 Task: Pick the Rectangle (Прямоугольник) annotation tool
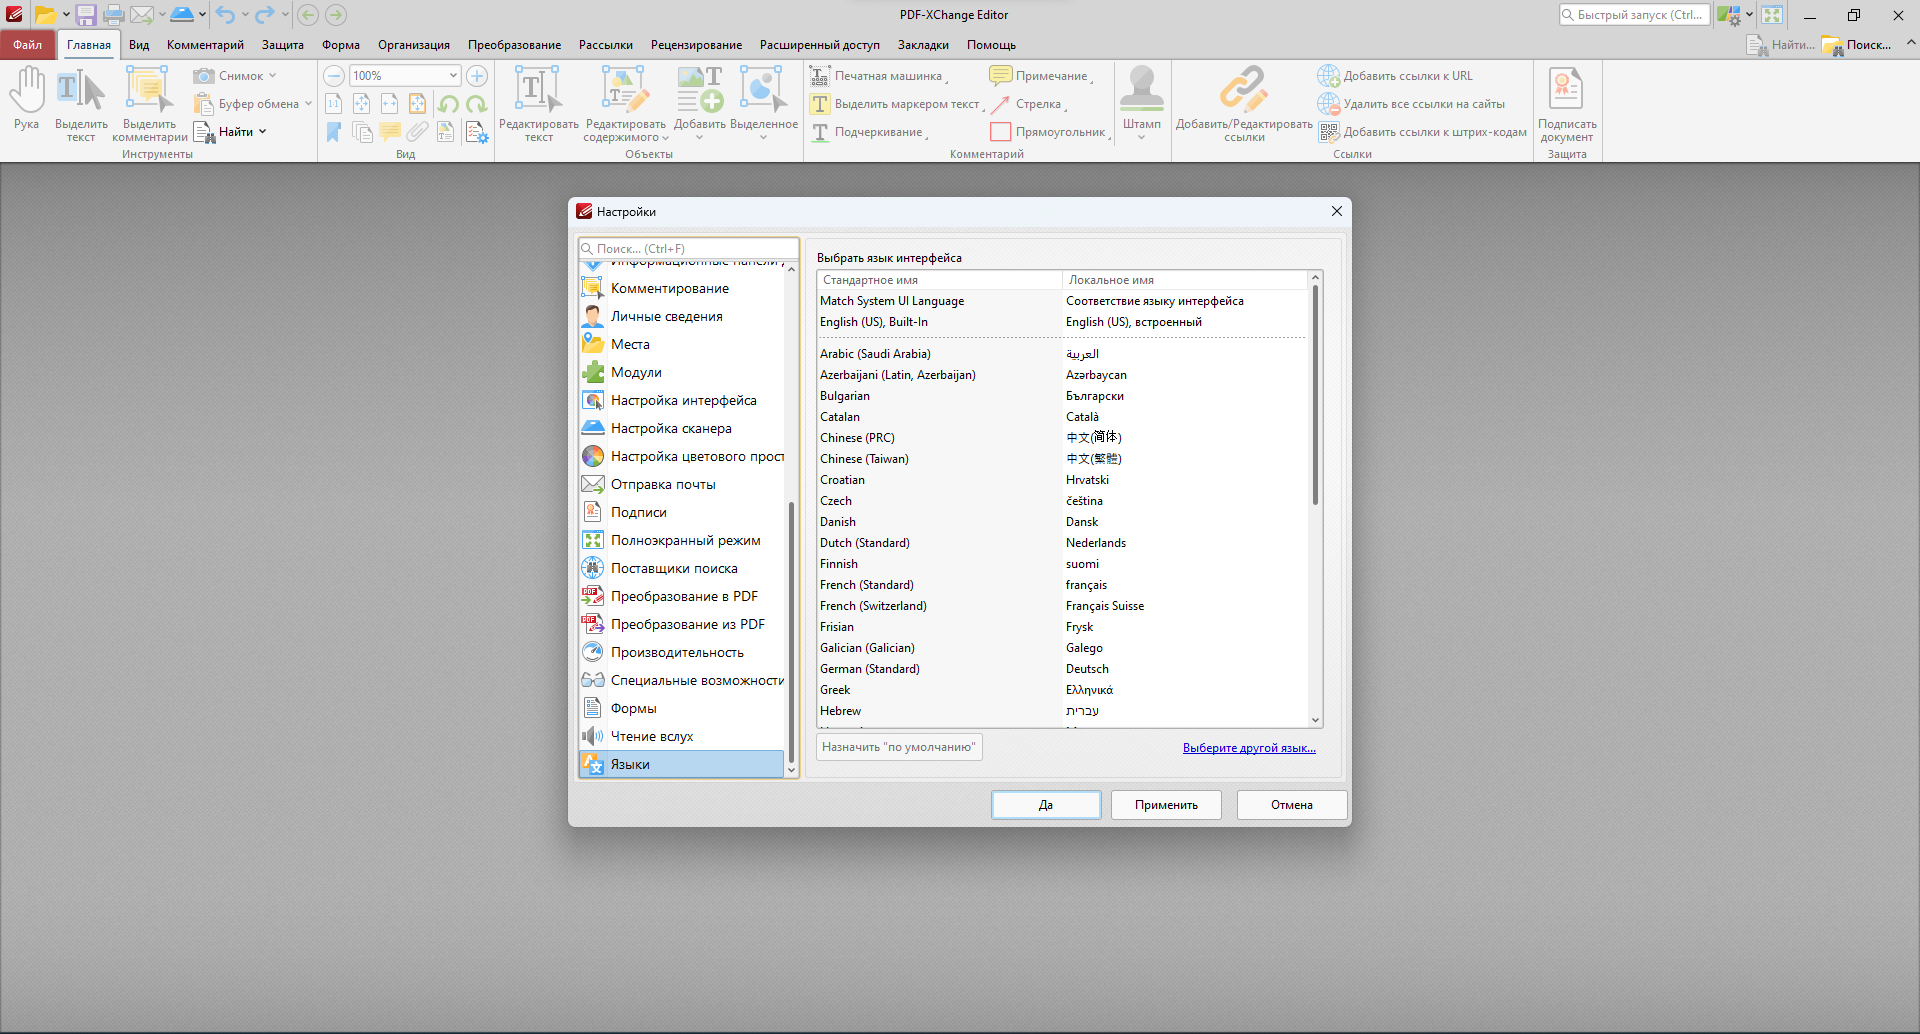pyautogui.click(x=1050, y=132)
